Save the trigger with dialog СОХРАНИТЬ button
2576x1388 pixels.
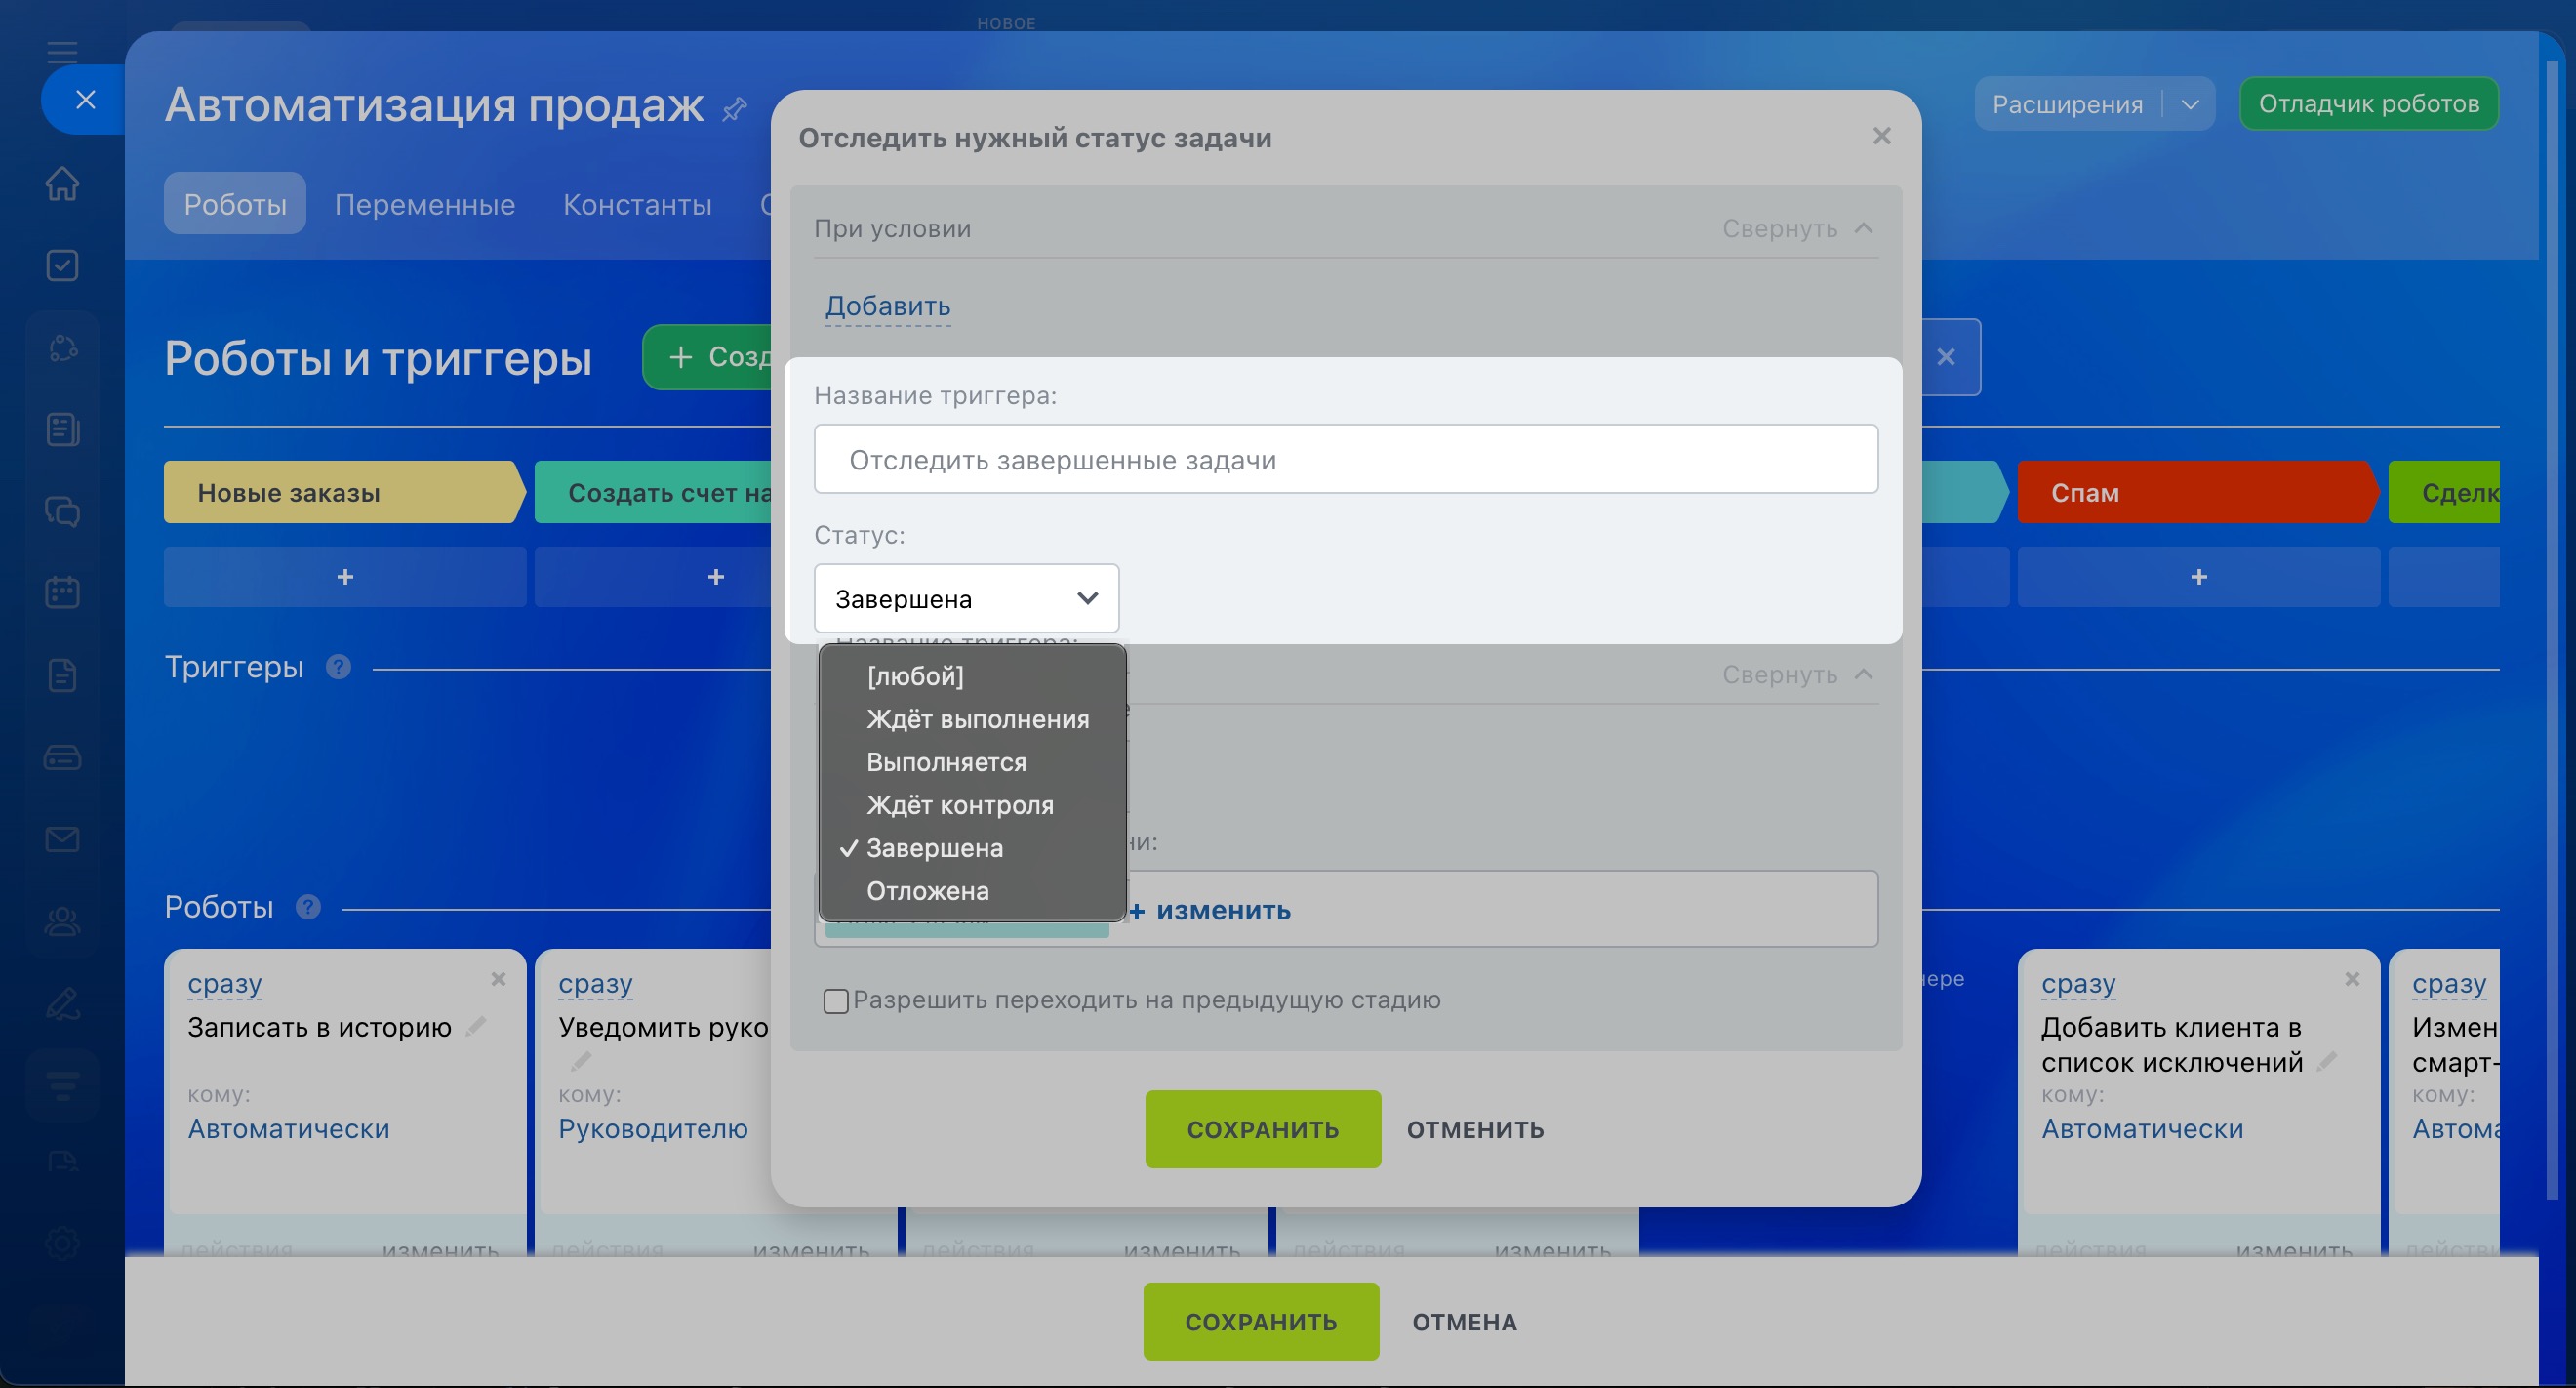coord(1262,1129)
